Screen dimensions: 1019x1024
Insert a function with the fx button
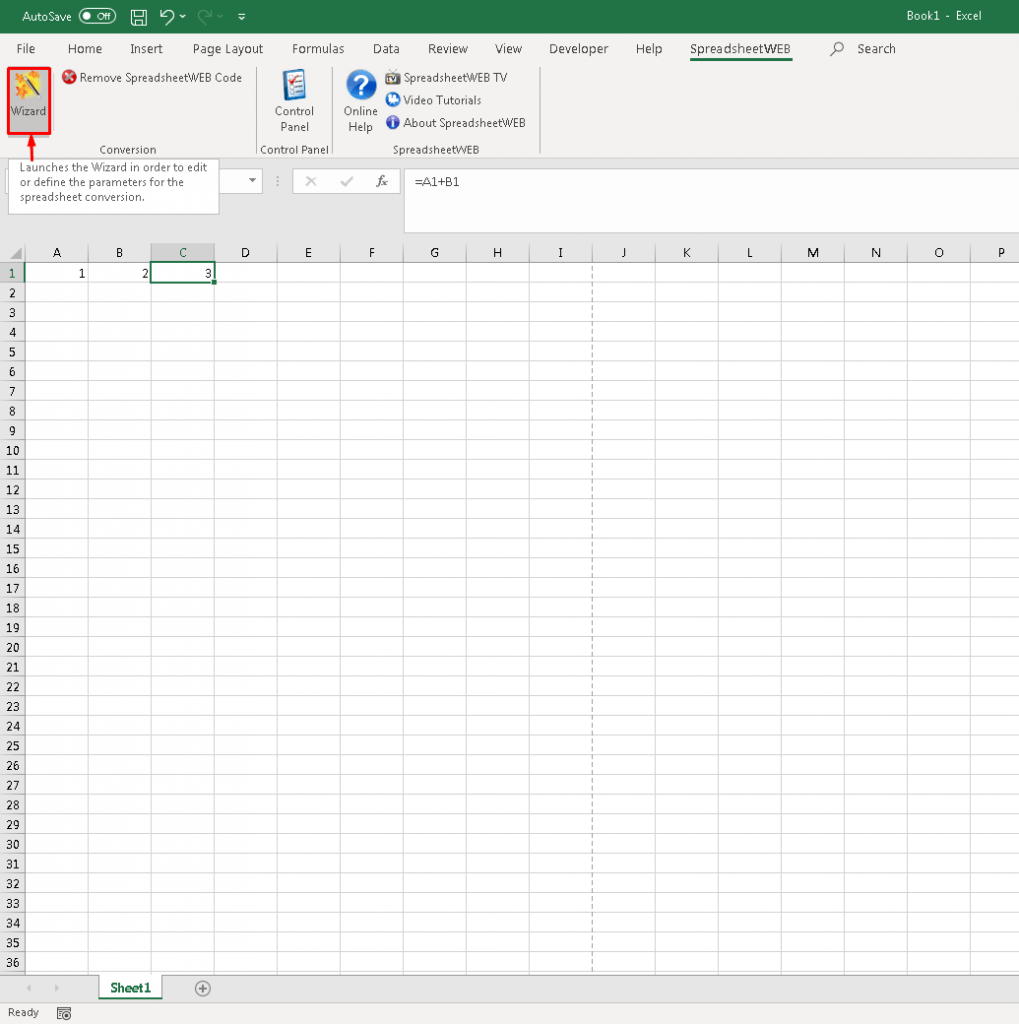382,181
